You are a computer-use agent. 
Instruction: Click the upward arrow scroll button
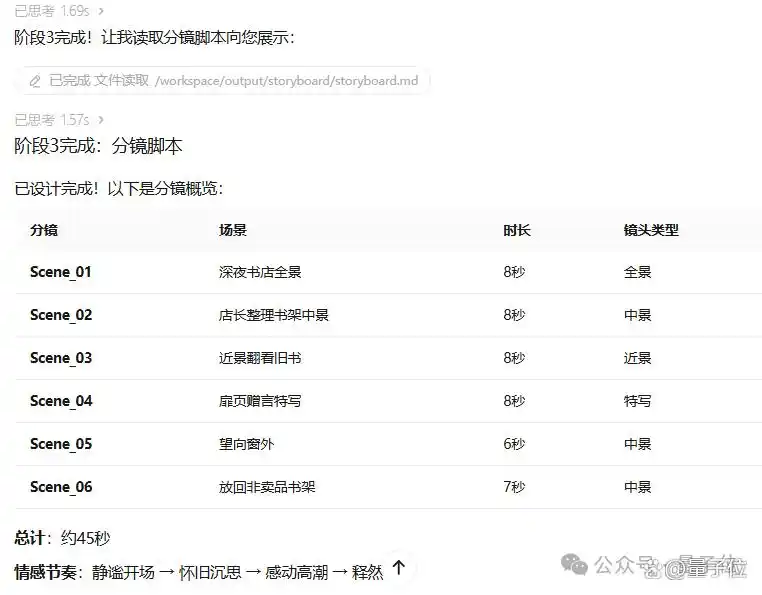point(399,567)
